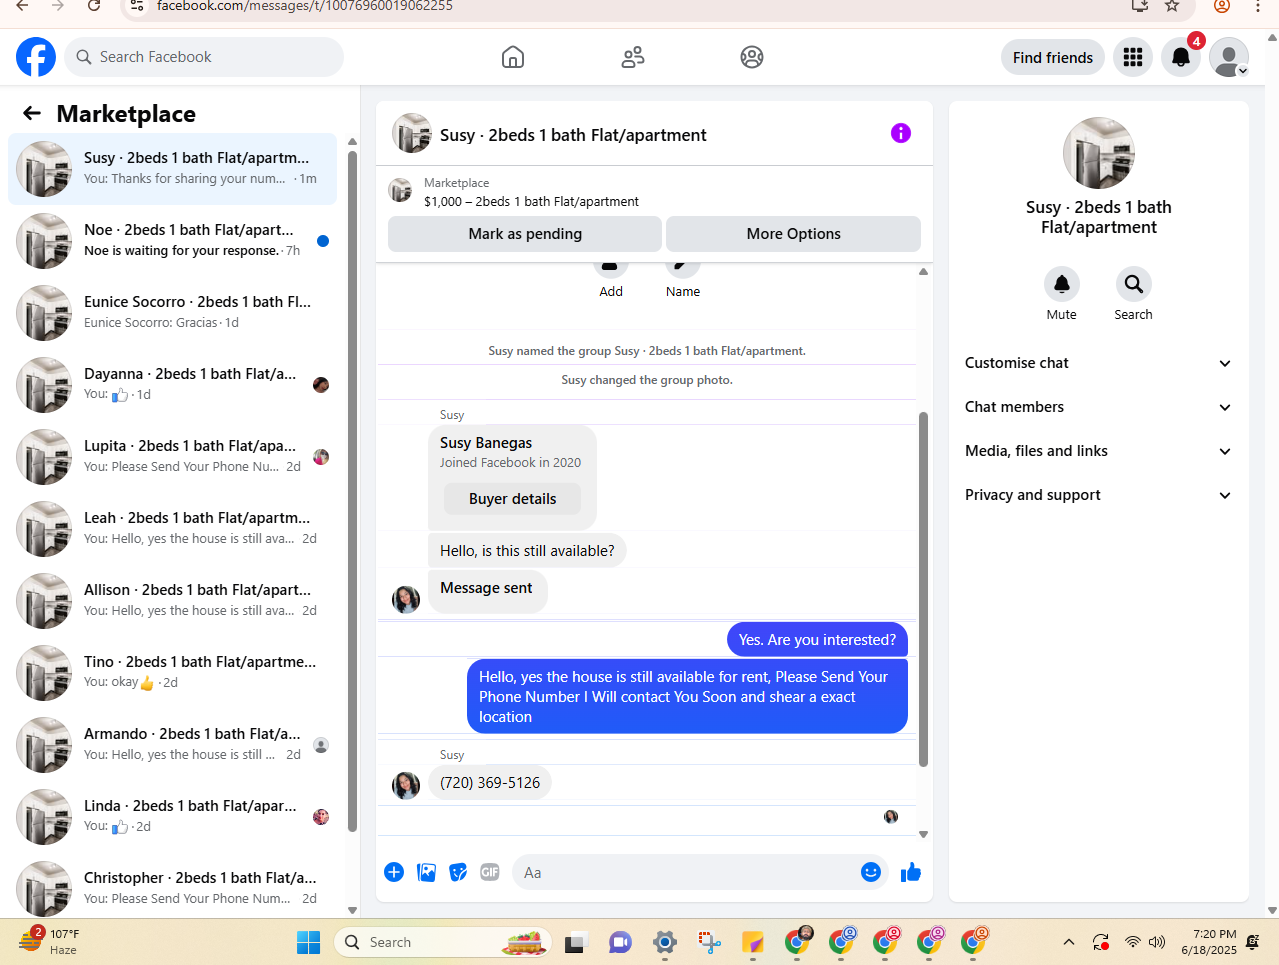Expand Chat members section
1279x965 pixels.
(x=1098, y=407)
